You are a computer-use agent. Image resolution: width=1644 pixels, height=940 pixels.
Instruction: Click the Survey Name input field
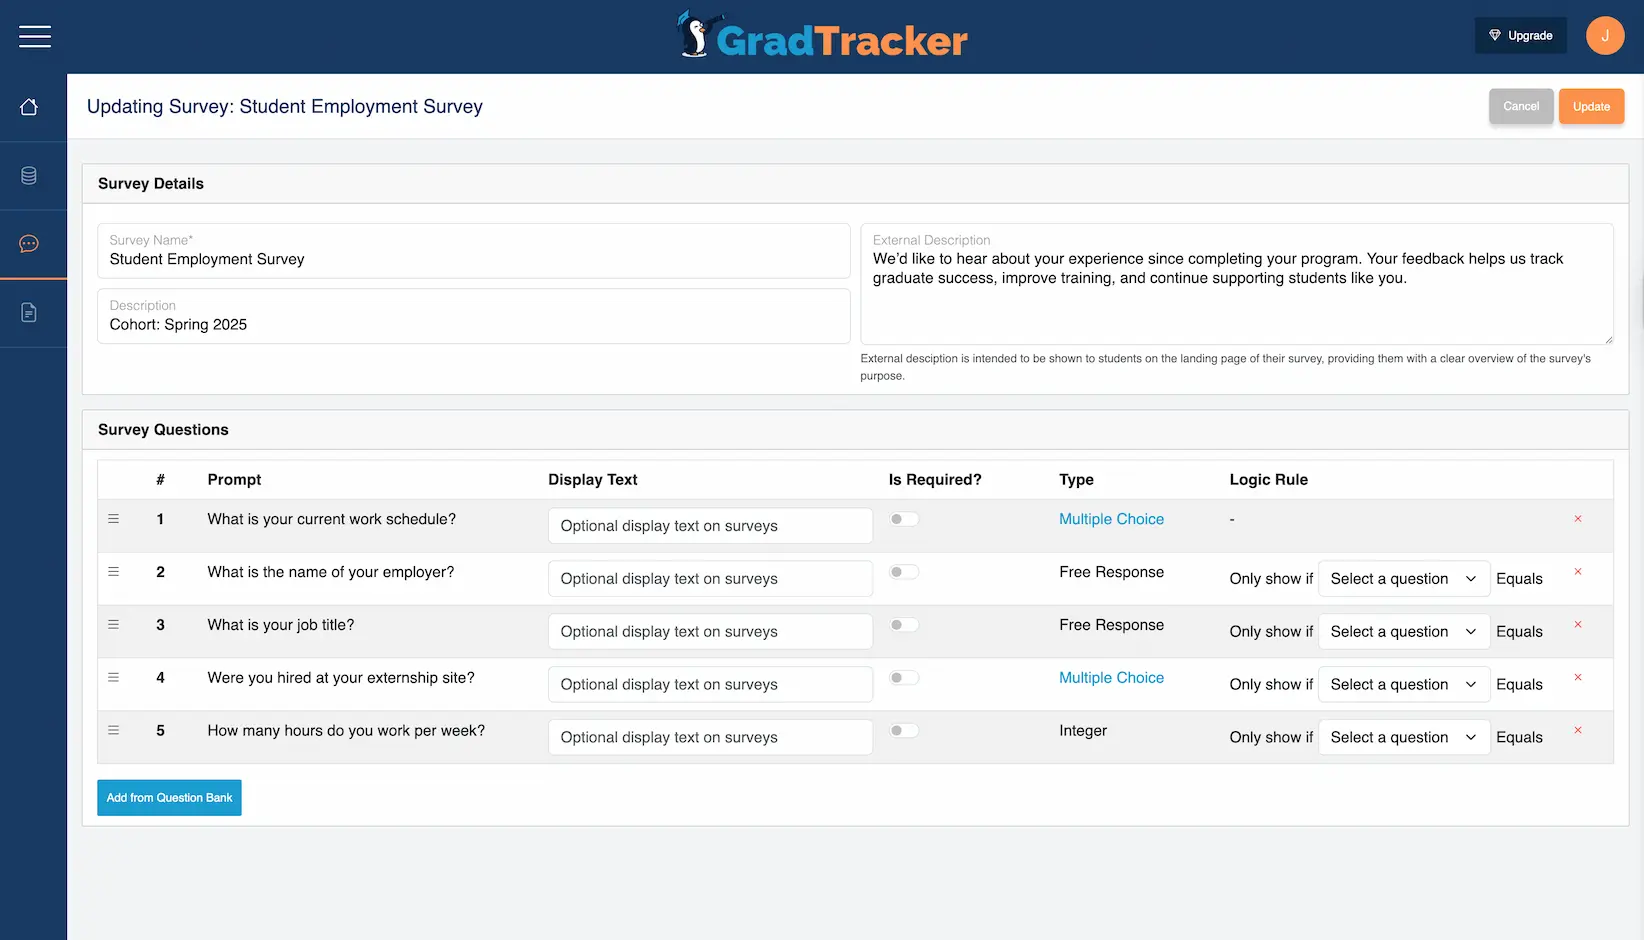pos(473,259)
